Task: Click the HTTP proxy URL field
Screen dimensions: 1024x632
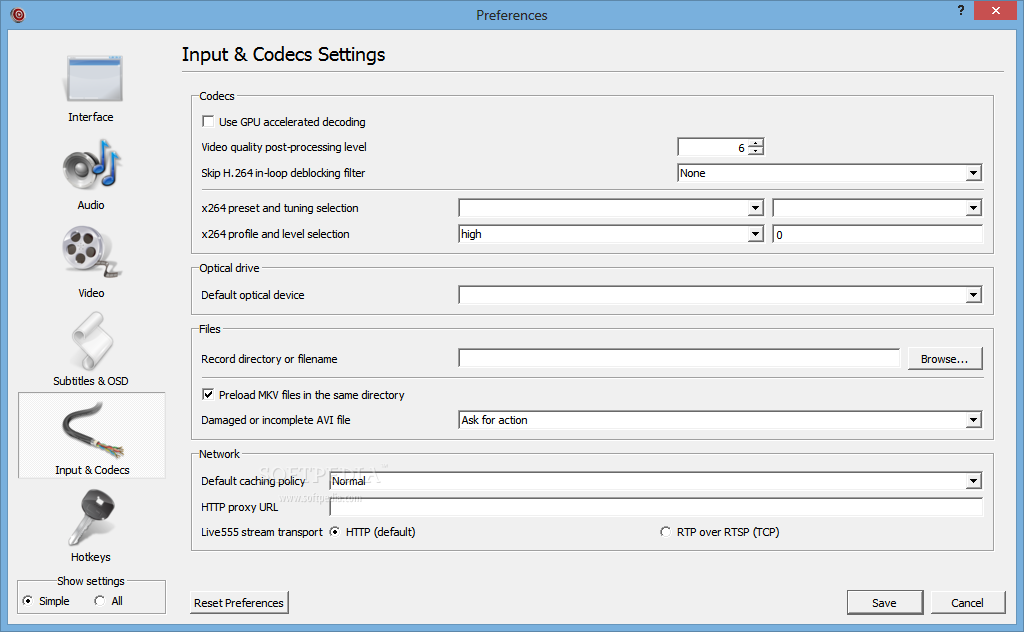Action: pos(655,507)
